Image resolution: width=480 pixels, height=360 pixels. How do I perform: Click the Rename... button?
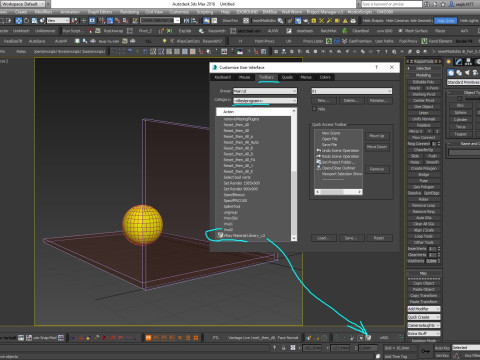378,100
